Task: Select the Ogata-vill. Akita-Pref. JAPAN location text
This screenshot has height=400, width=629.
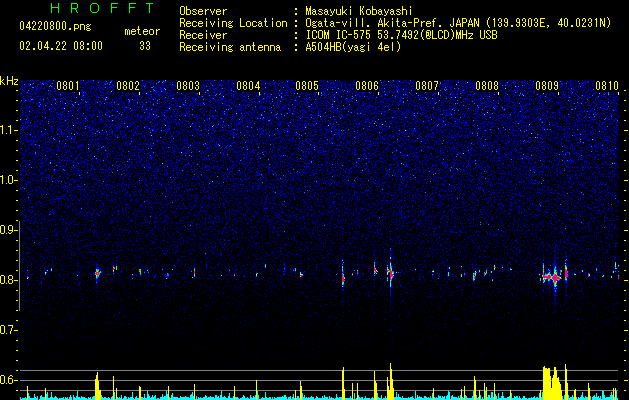Action: point(458,23)
